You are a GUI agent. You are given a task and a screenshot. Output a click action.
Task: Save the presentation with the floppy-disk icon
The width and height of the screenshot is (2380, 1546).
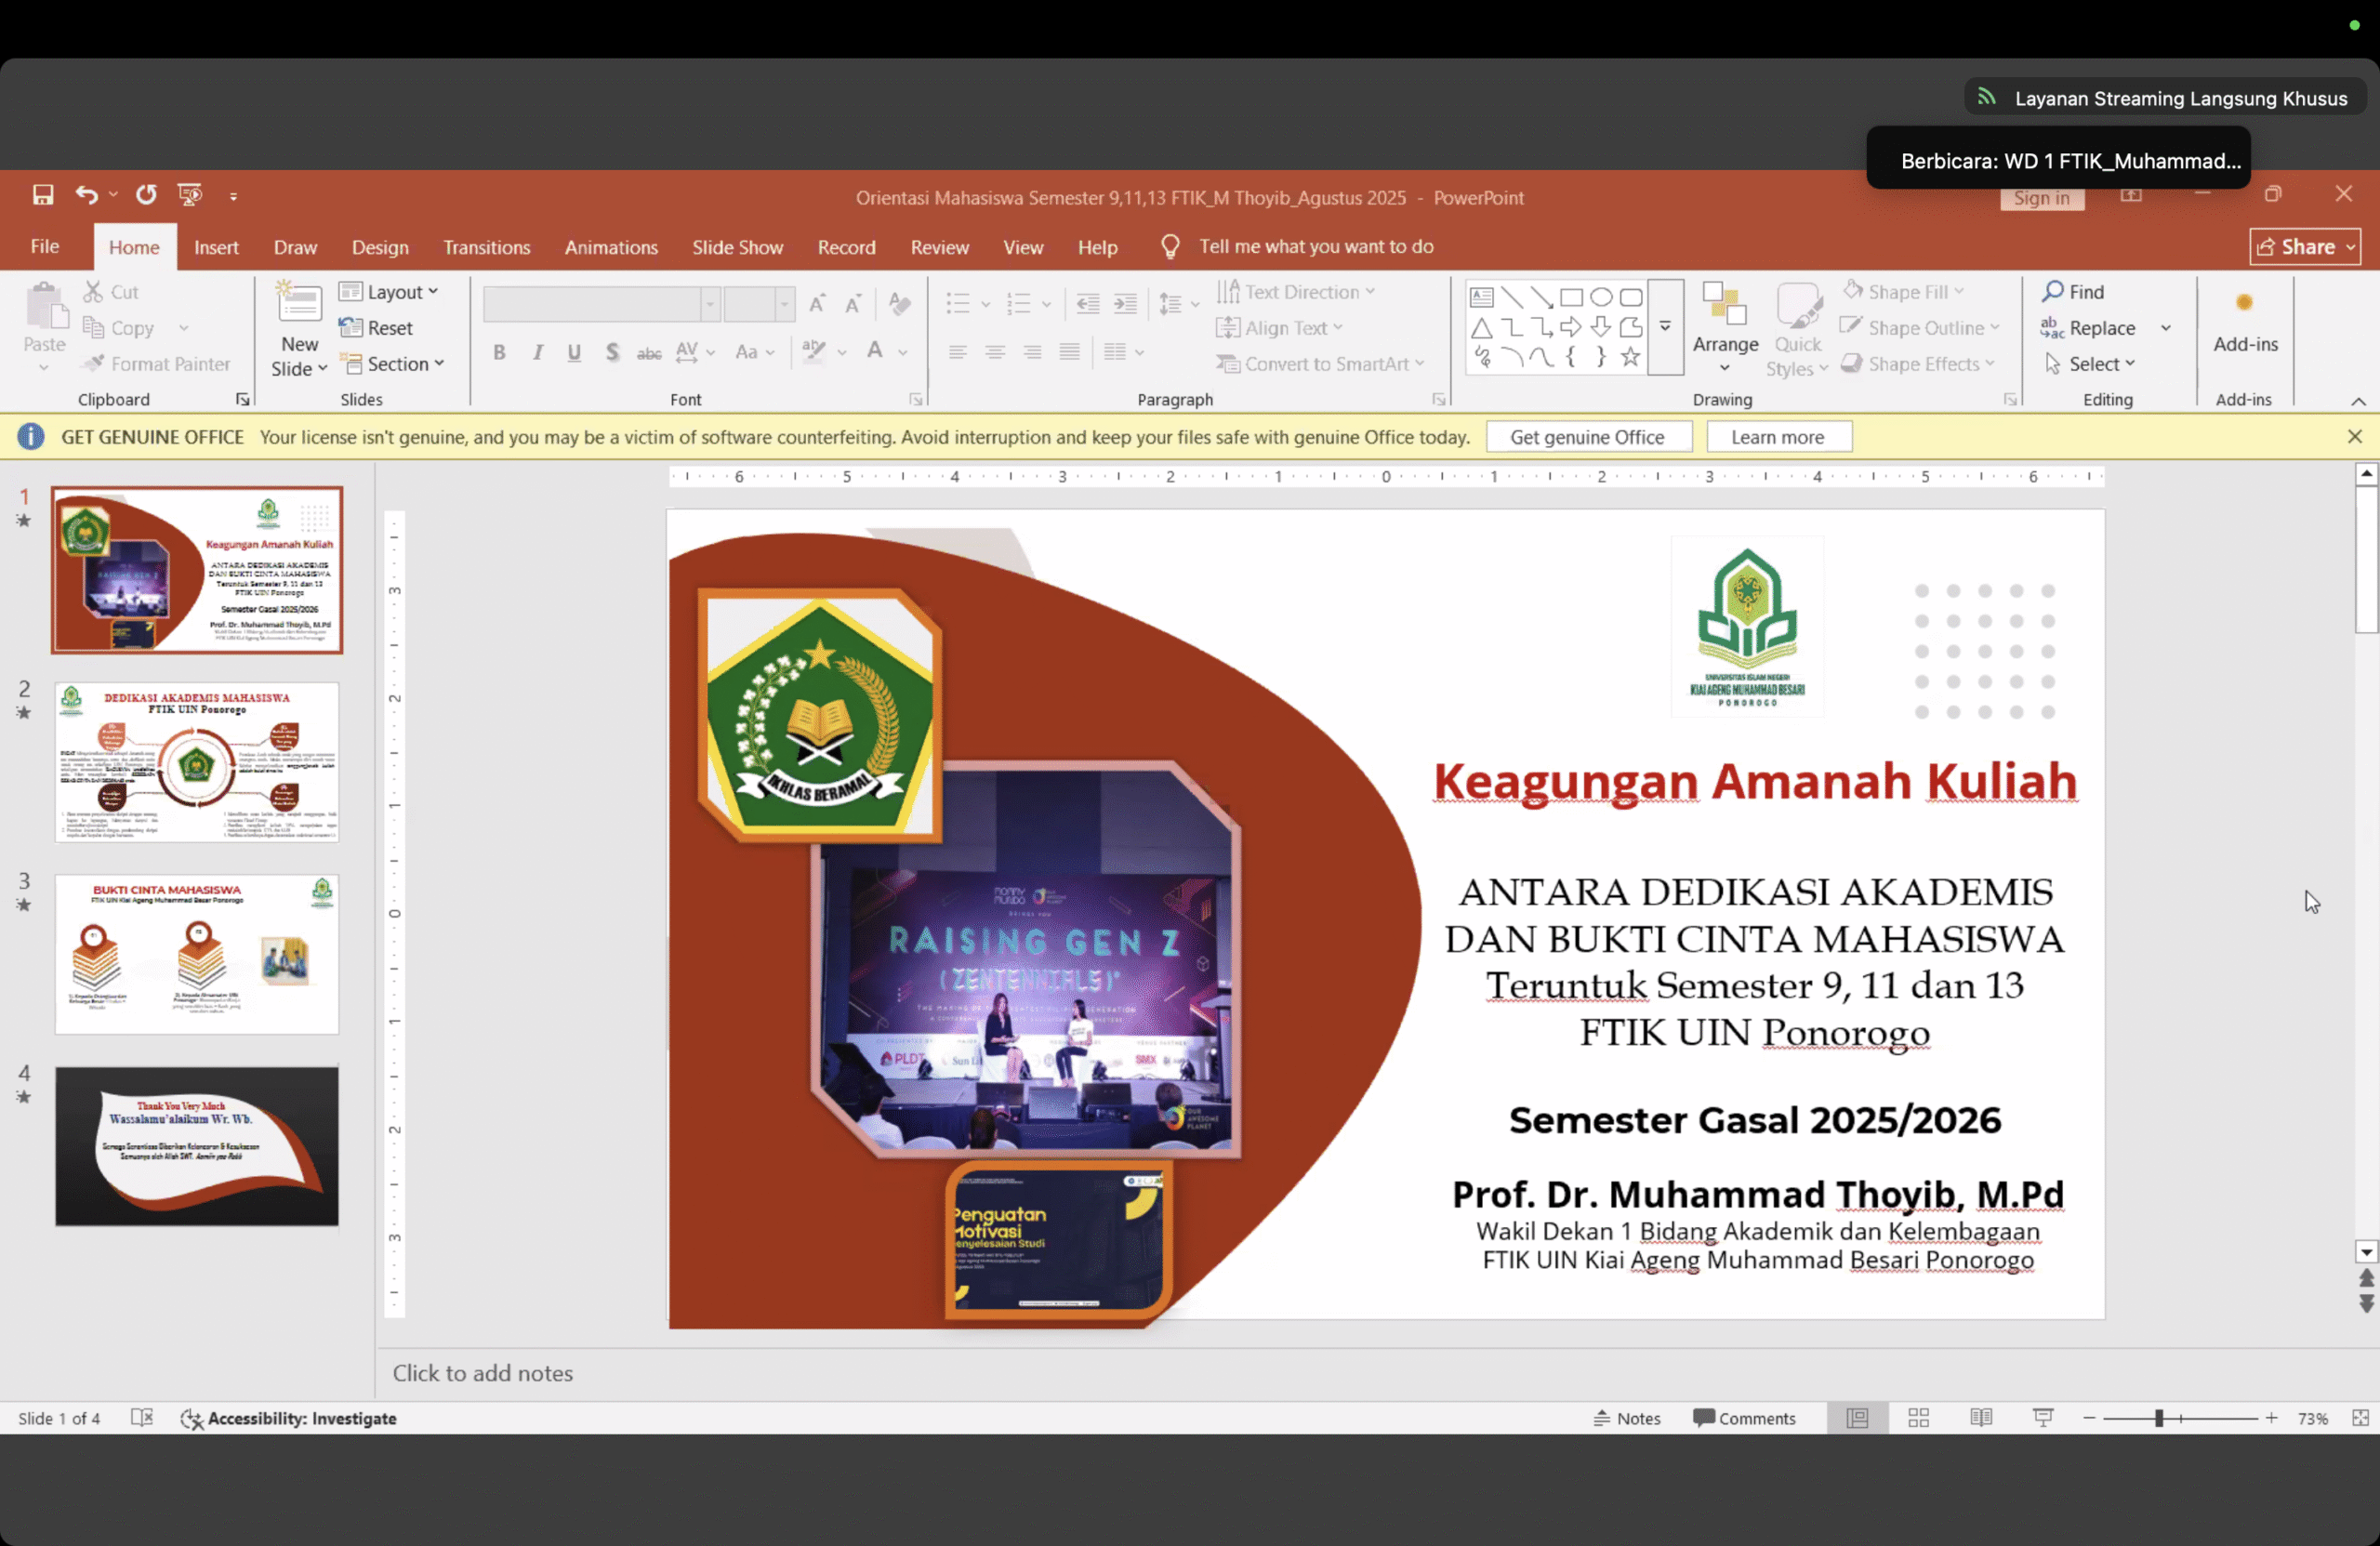[x=43, y=195]
